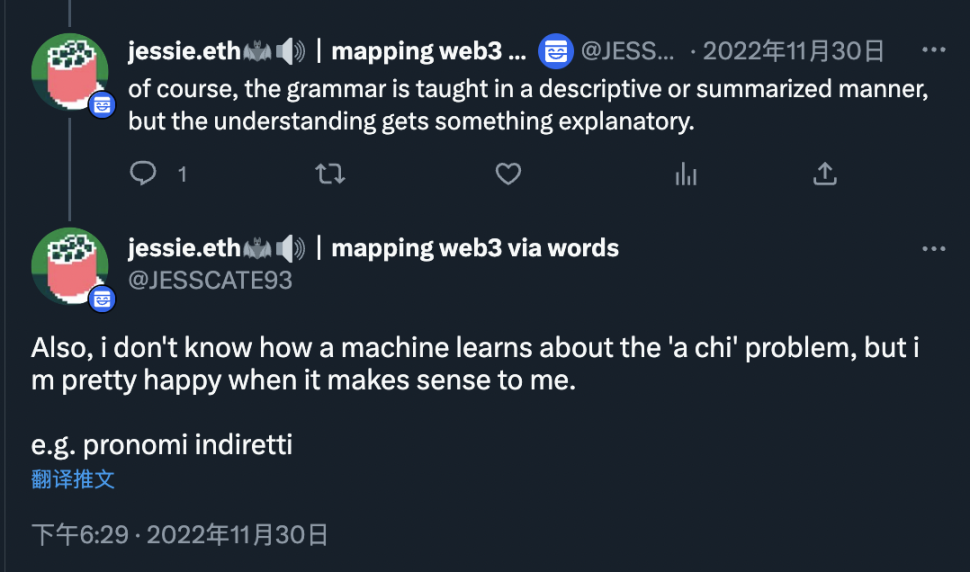
Task: Click the share icon on first tweet
Action: tap(824, 174)
